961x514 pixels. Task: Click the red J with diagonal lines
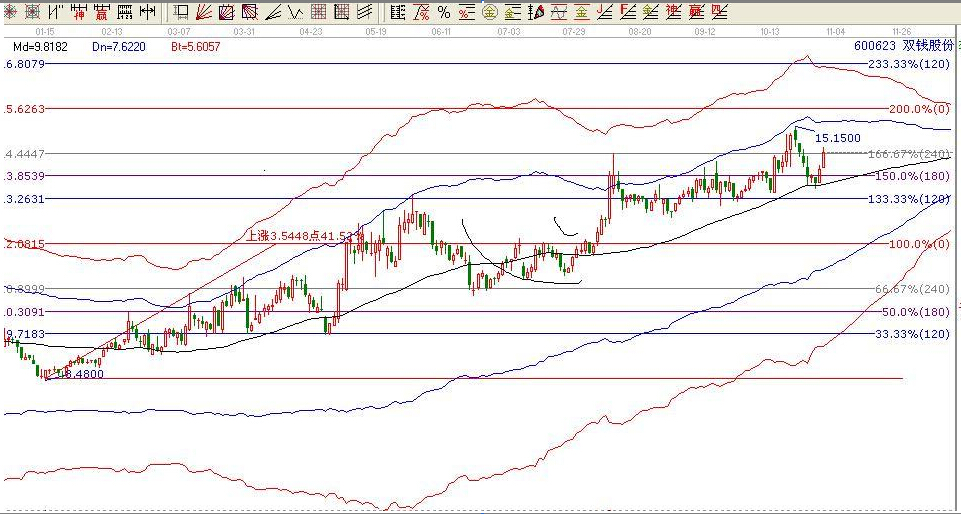click(604, 12)
